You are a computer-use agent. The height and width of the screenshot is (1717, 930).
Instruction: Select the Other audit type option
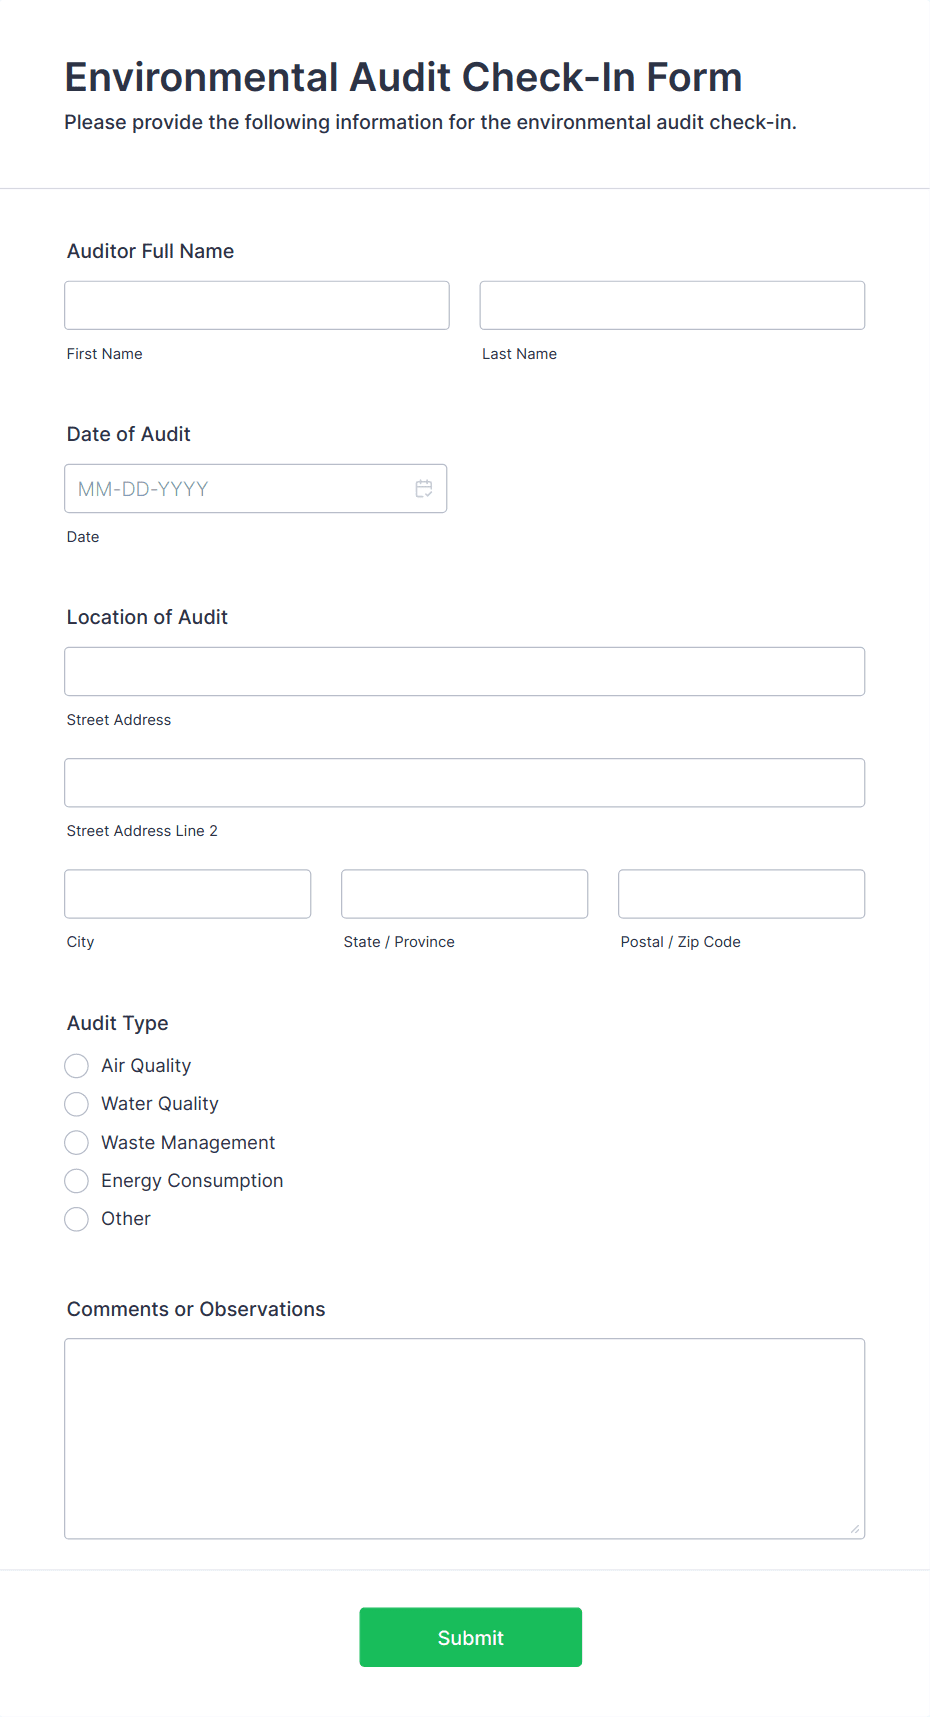77,1219
